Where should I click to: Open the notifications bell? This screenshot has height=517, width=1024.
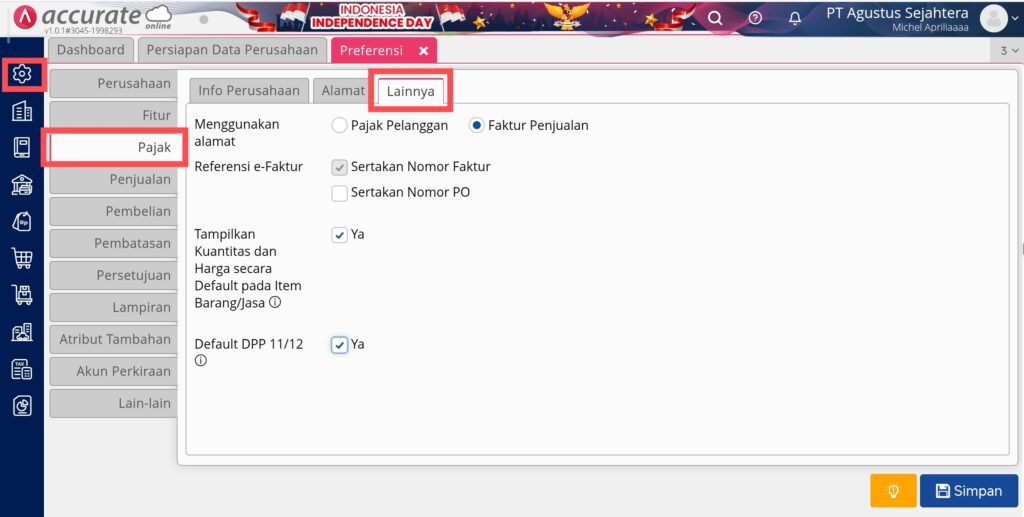click(x=795, y=18)
